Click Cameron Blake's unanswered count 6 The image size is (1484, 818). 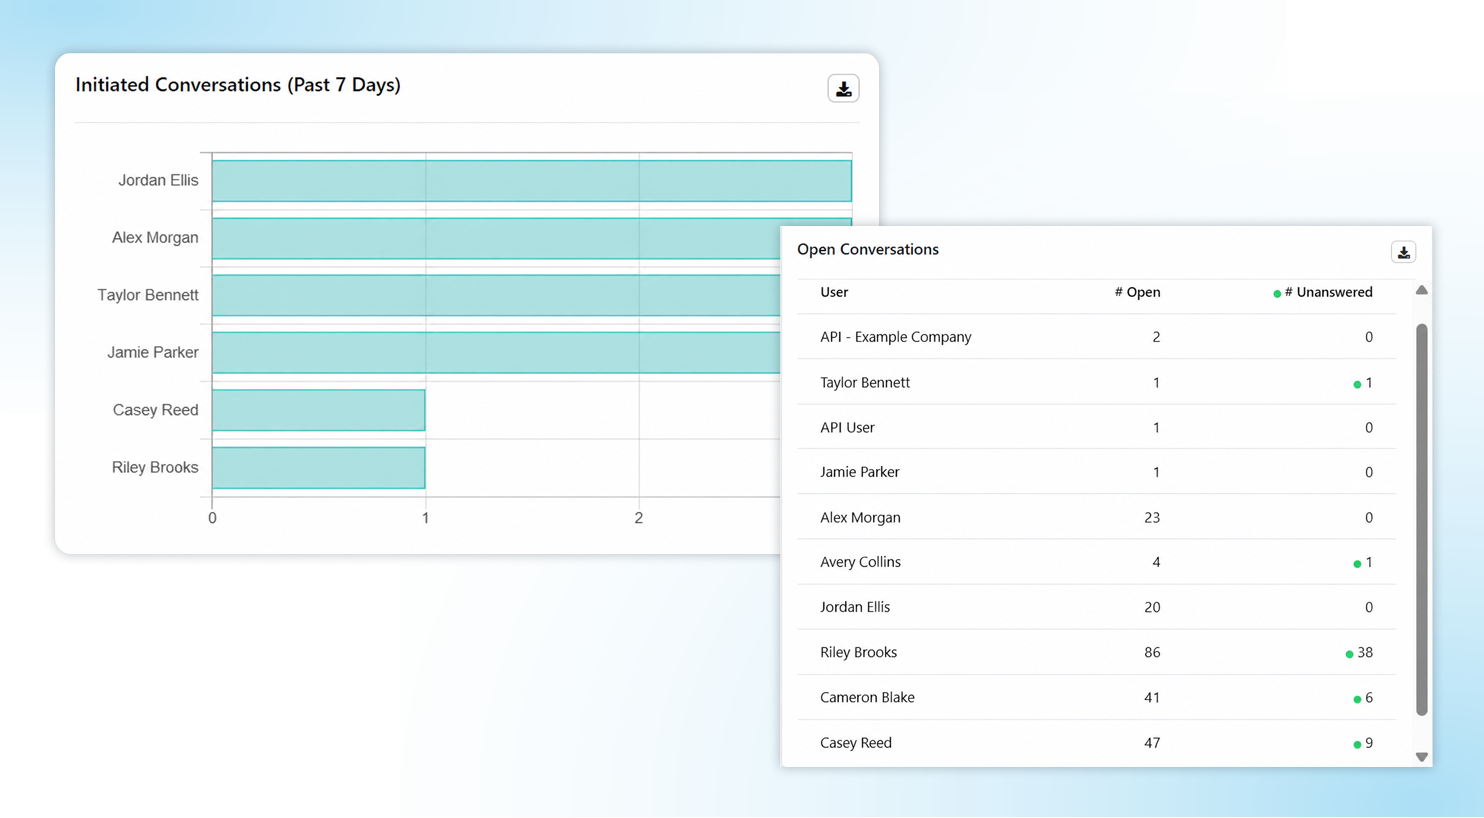point(1369,697)
